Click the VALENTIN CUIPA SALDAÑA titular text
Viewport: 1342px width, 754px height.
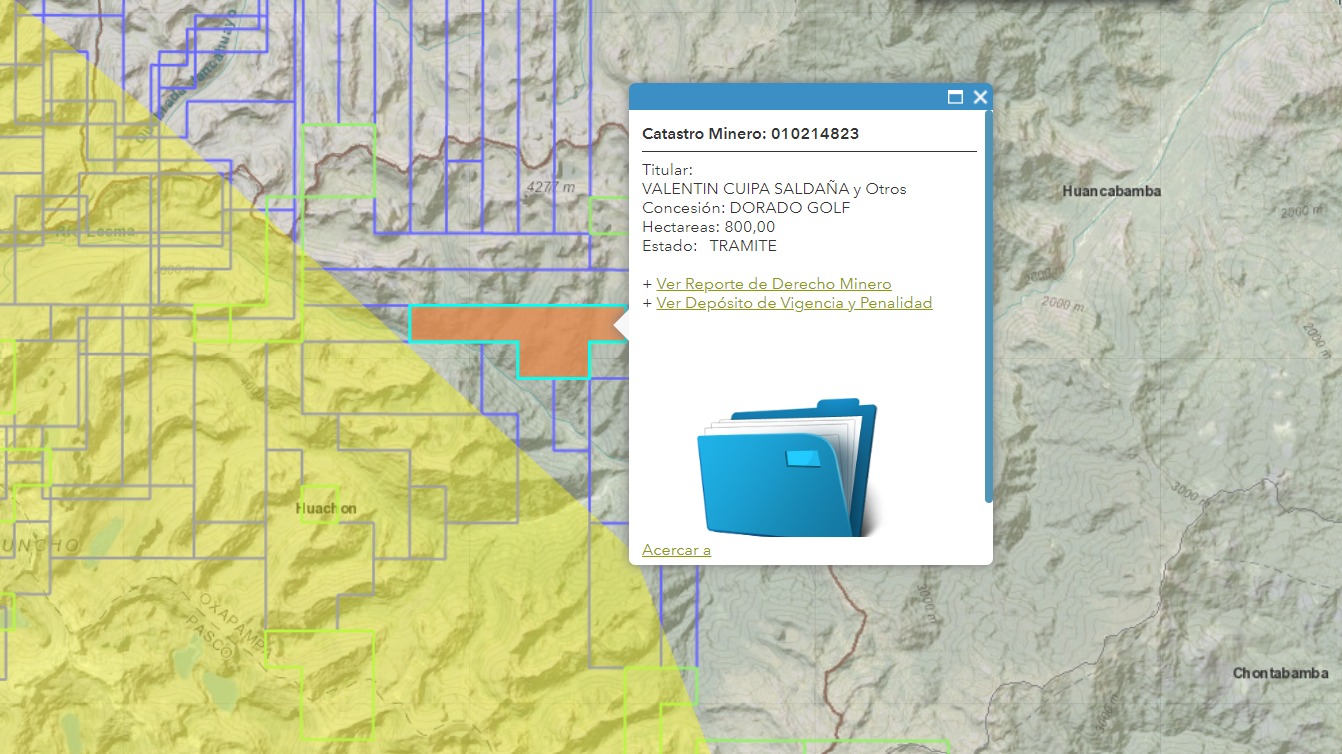click(774, 189)
